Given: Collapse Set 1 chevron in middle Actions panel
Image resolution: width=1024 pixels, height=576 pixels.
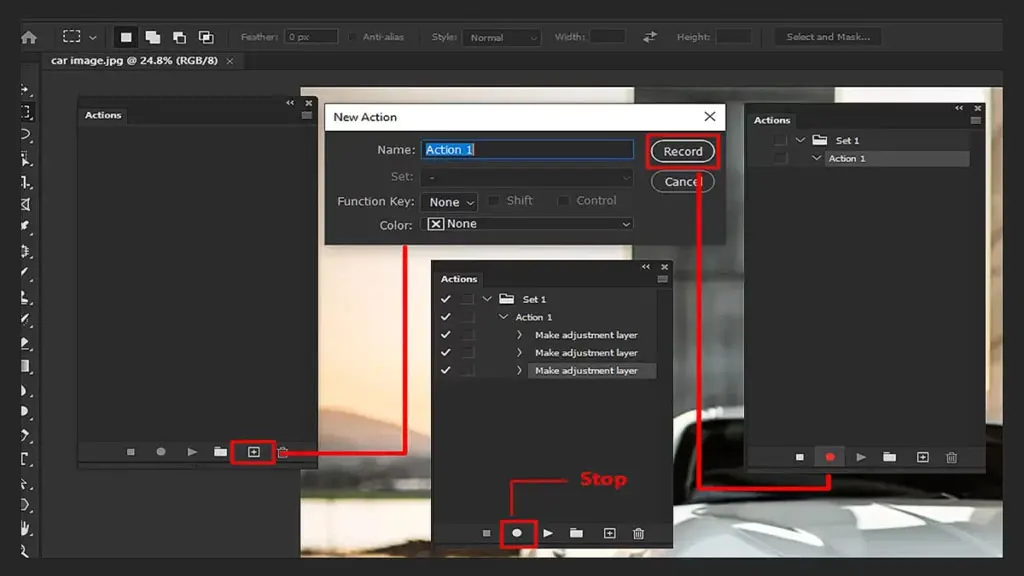Looking at the screenshot, I should tap(487, 299).
